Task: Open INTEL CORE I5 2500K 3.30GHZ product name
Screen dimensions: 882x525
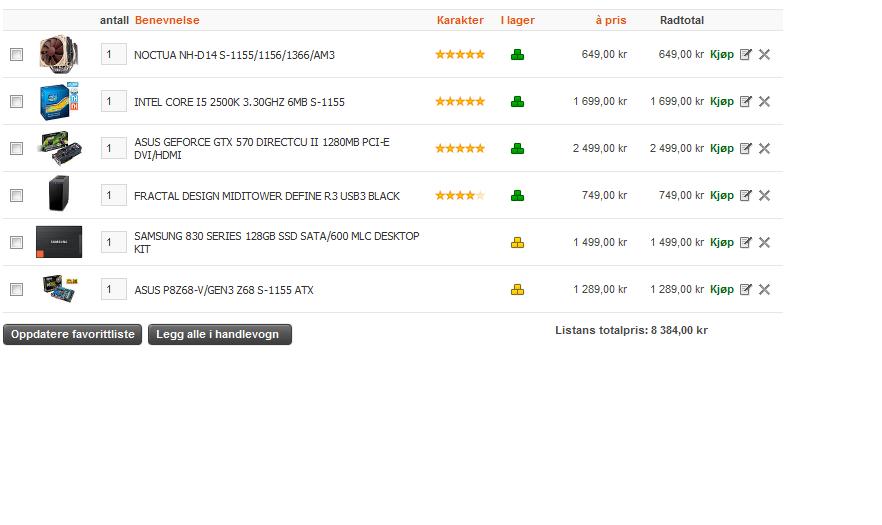Action: 239,102
